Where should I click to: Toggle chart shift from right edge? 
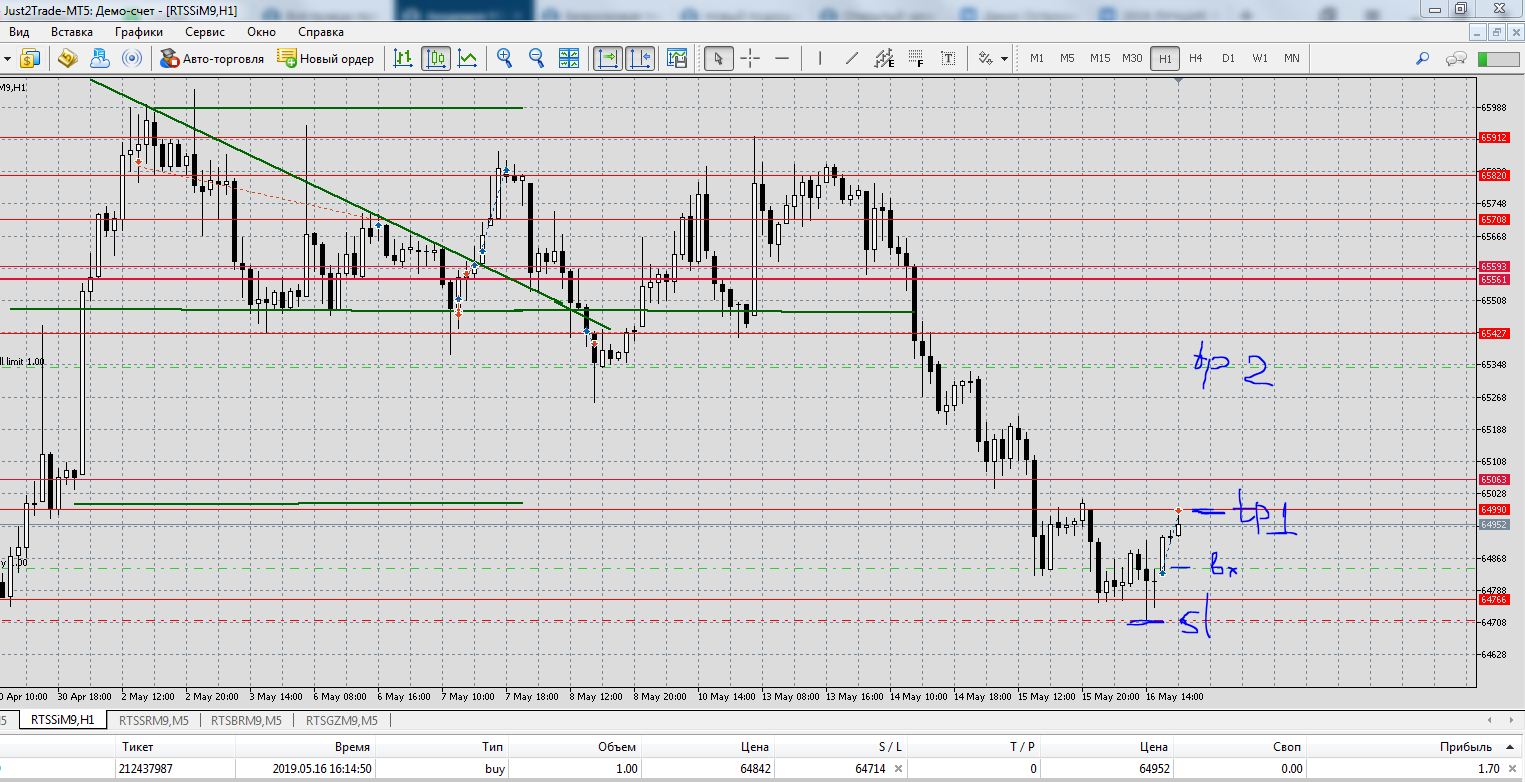tap(640, 58)
